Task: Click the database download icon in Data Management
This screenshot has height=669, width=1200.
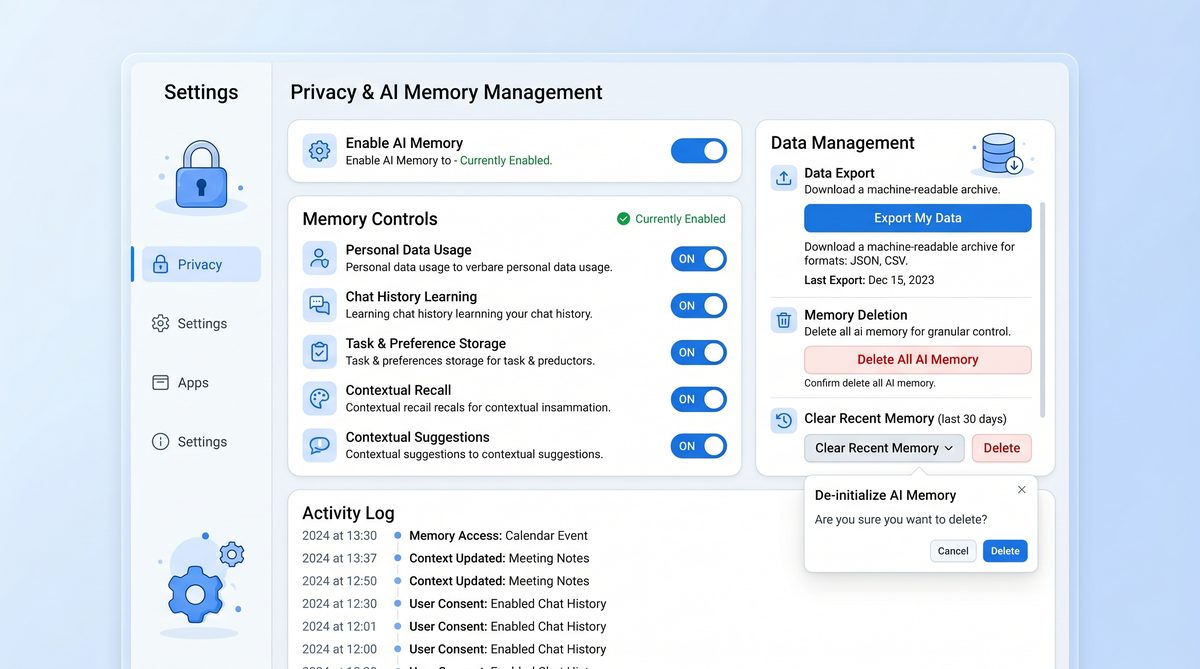Action: (1001, 155)
